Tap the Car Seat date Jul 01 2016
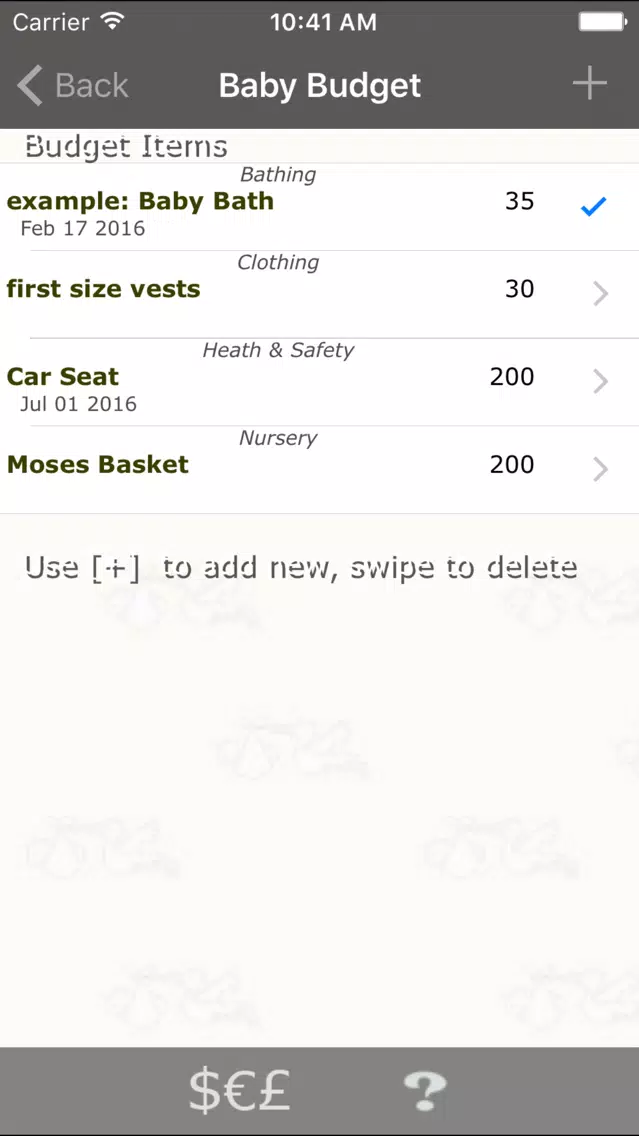This screenshot has height=1136, width=639. pyautogui.click(x=78, y=404)
